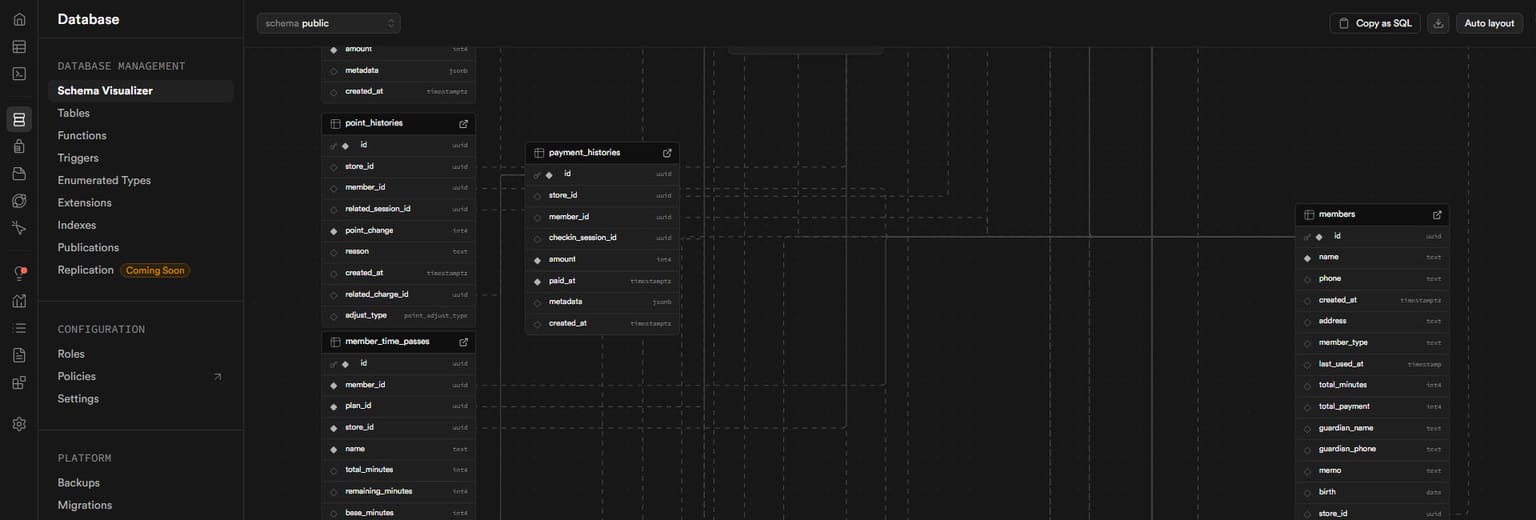Open the Advisors lightbulb icon
1536x520 pixels.
coord(19,274)
